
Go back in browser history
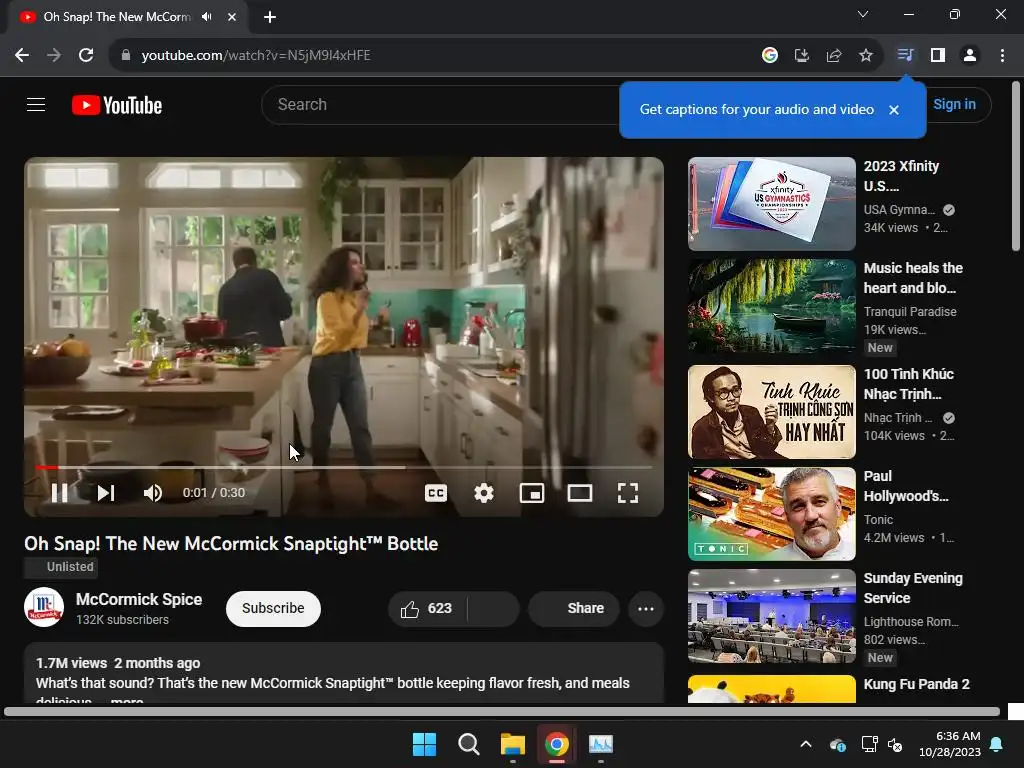tap(22, 56)
